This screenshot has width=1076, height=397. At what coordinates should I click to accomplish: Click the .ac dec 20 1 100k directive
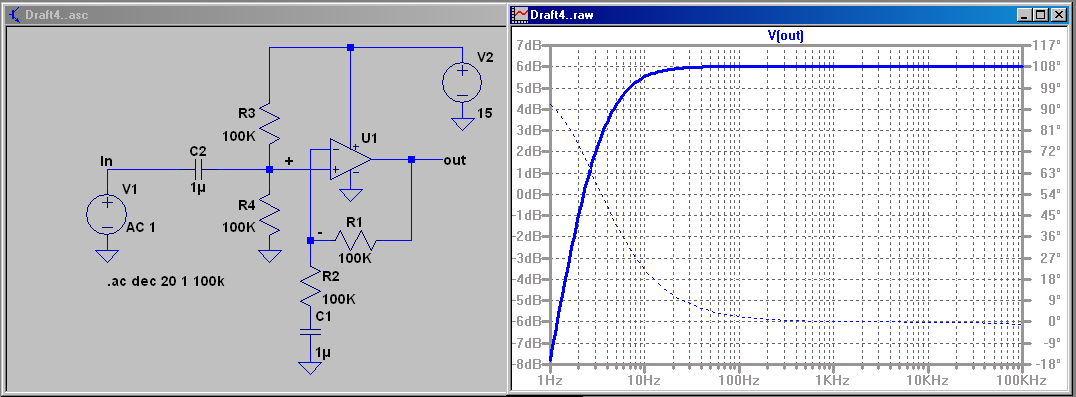pyautogui.click(x=167, y=281)
